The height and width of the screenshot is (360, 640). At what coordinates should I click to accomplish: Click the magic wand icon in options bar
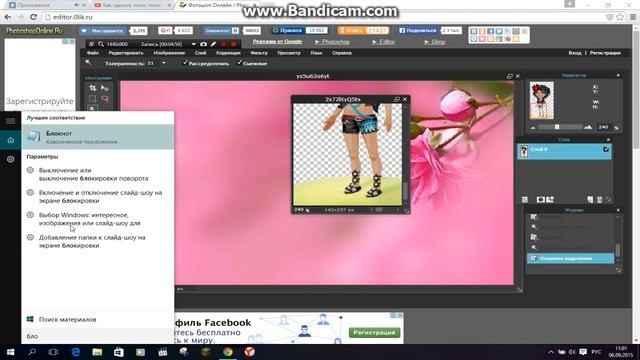tap(88, 62)
